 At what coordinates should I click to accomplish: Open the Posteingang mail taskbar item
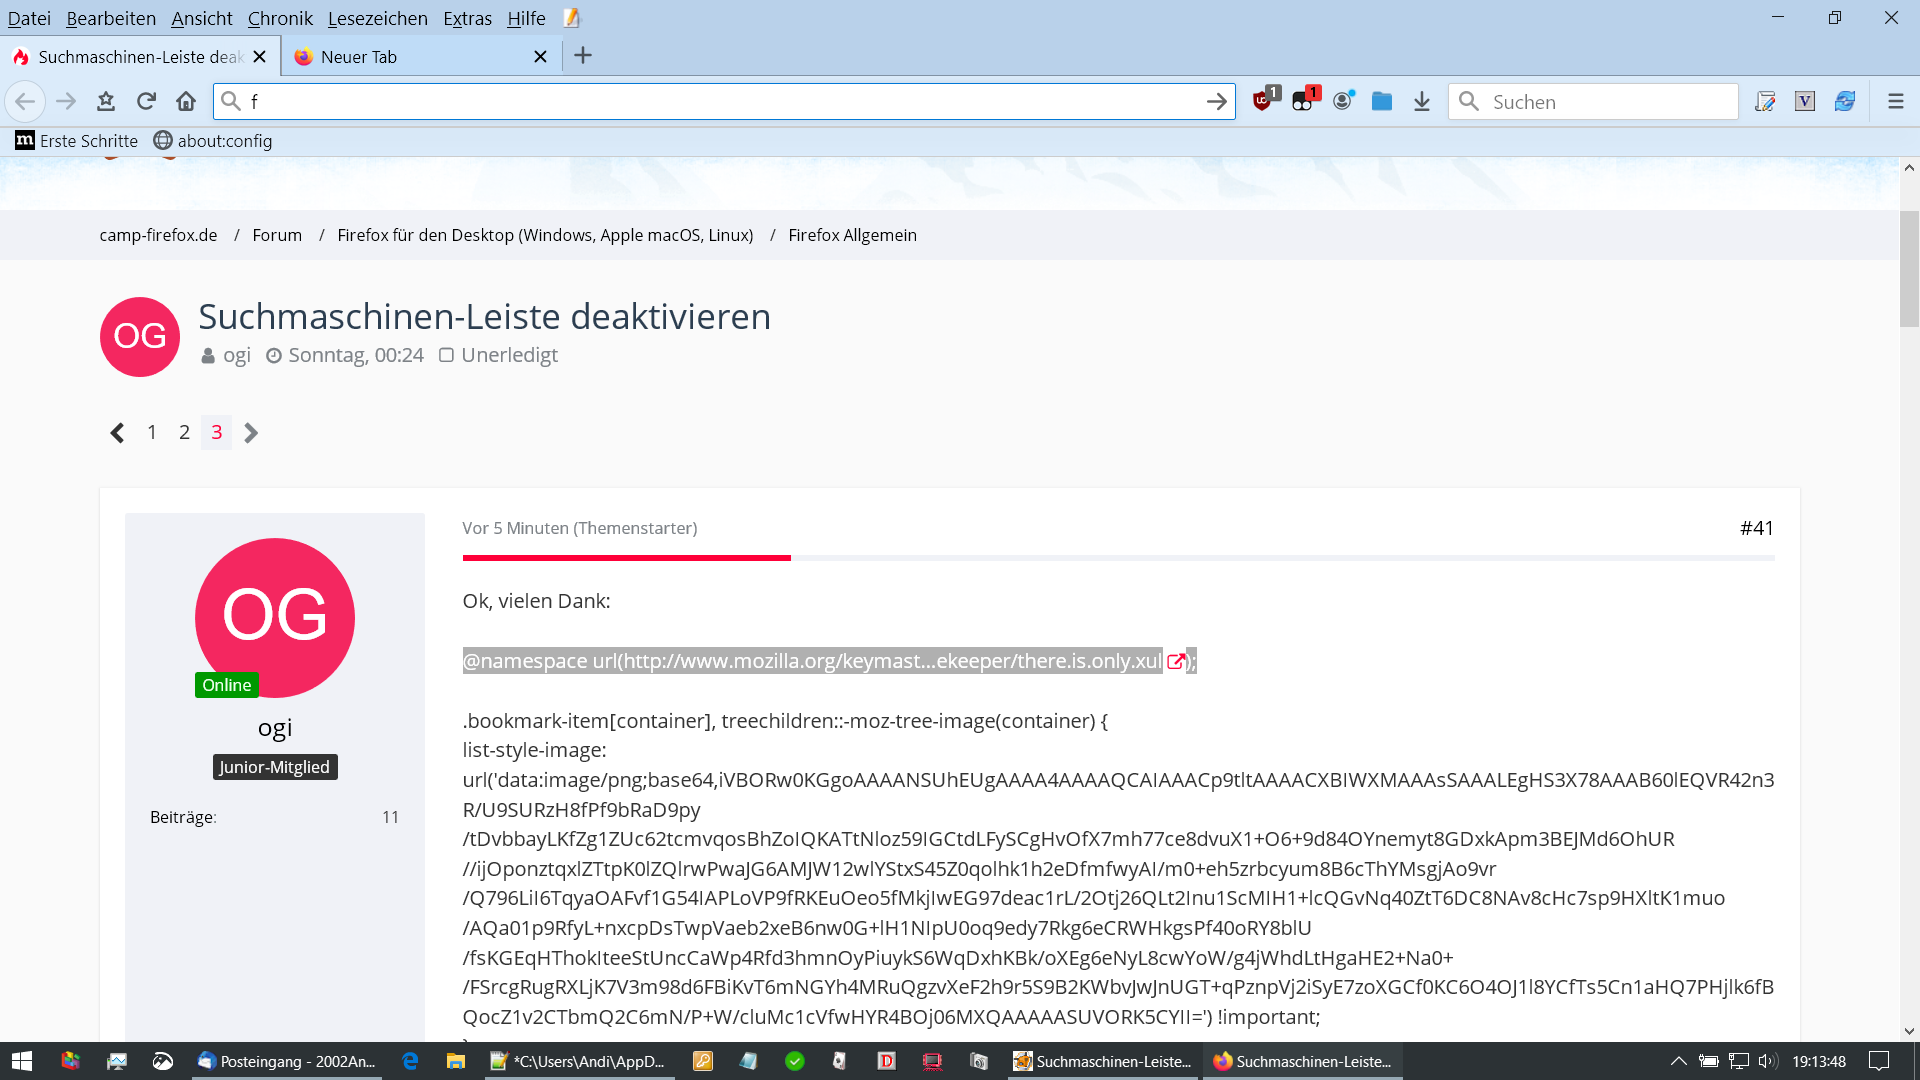(x=286, y=1061)
